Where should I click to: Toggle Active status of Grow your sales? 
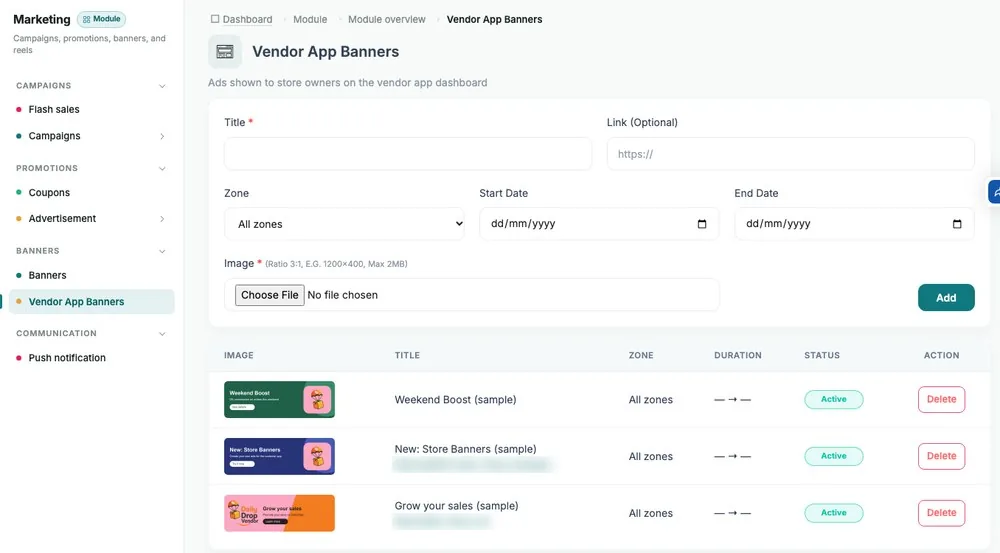[x=834, y=513]
